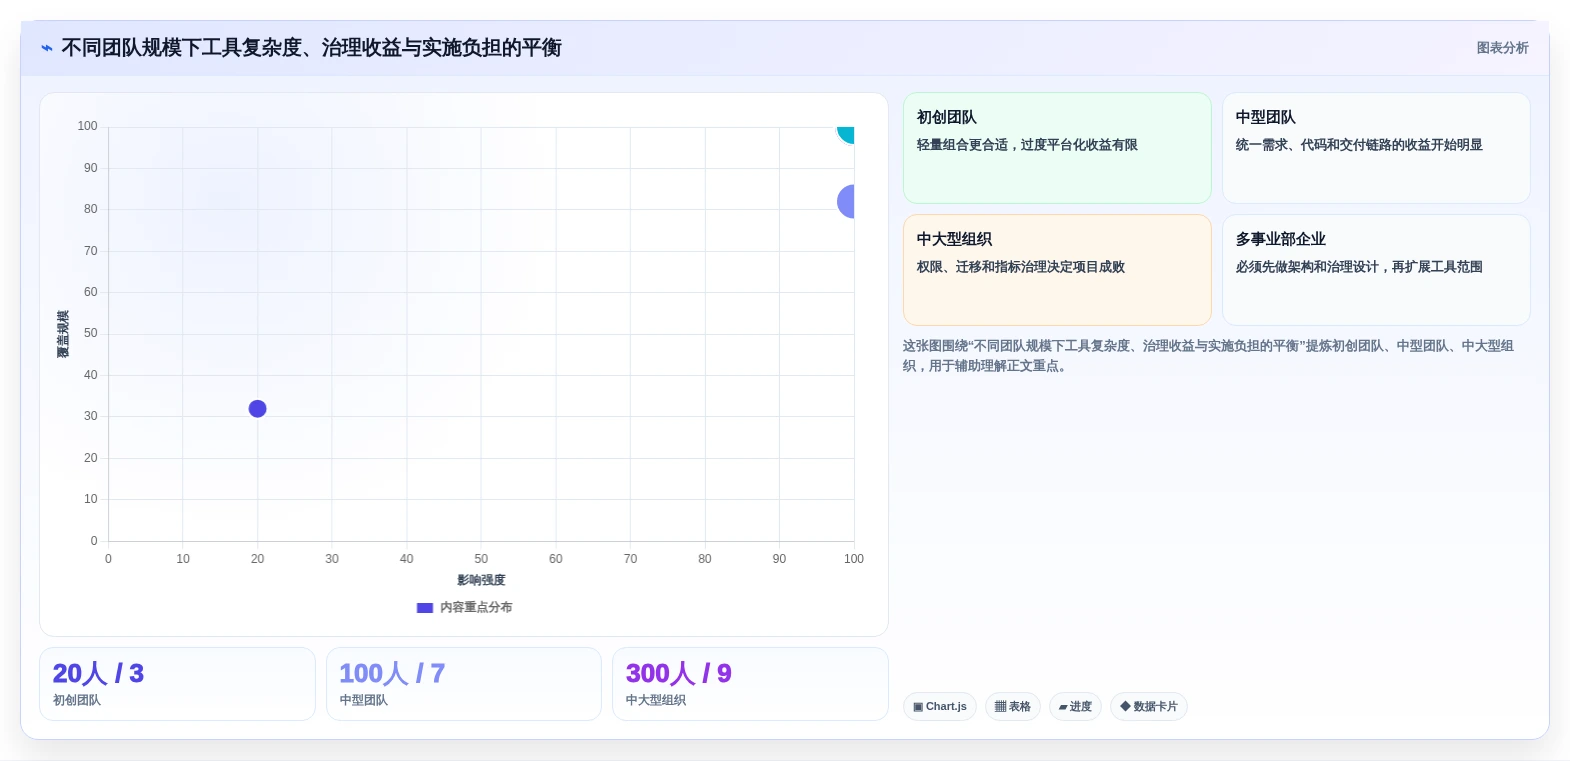Open the 中型团队 card
Viewport: 1570px width, 761px height.
tap(1376, 148)
